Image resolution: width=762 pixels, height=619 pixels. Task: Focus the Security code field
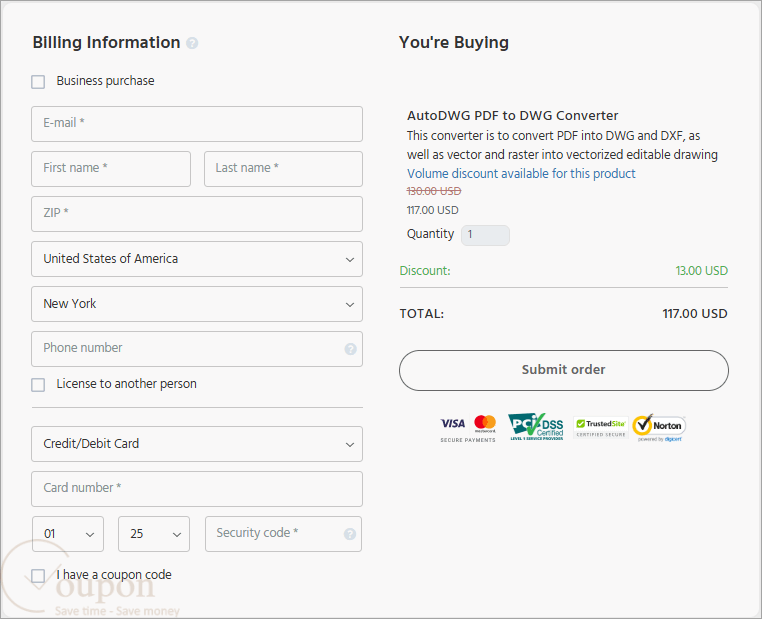coord(283,534)
